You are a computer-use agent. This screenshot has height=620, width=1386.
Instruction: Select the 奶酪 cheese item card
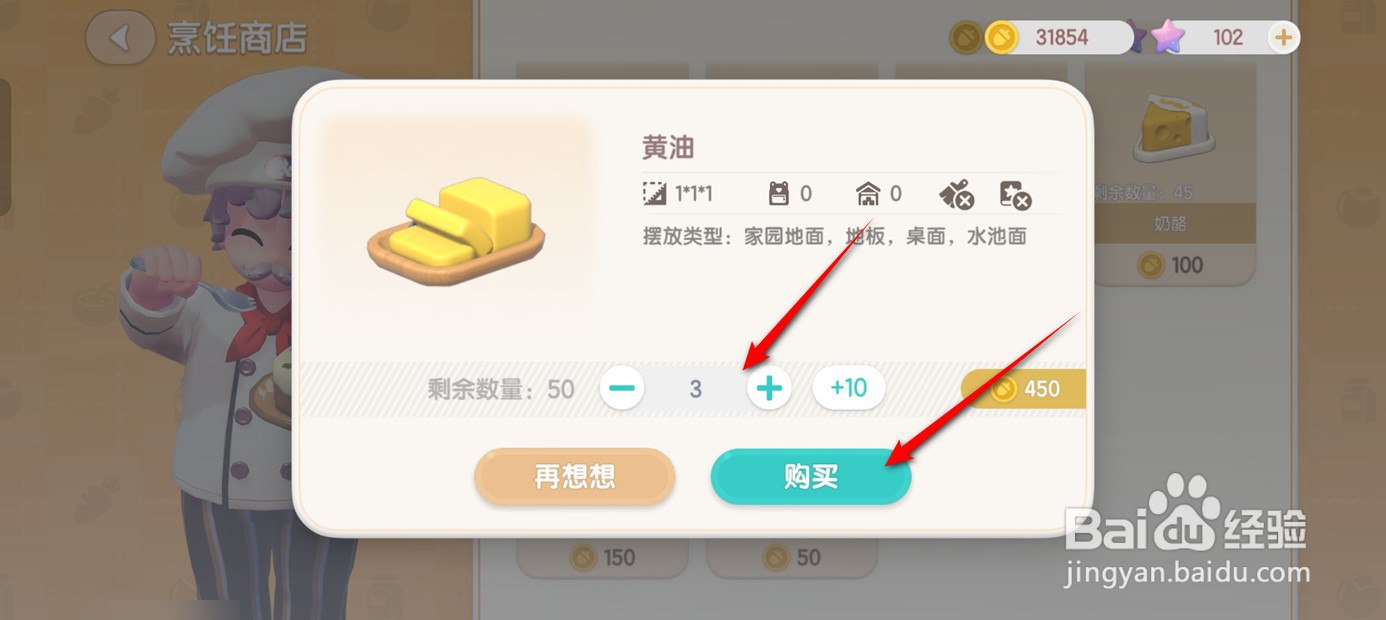click(1170, 174)
